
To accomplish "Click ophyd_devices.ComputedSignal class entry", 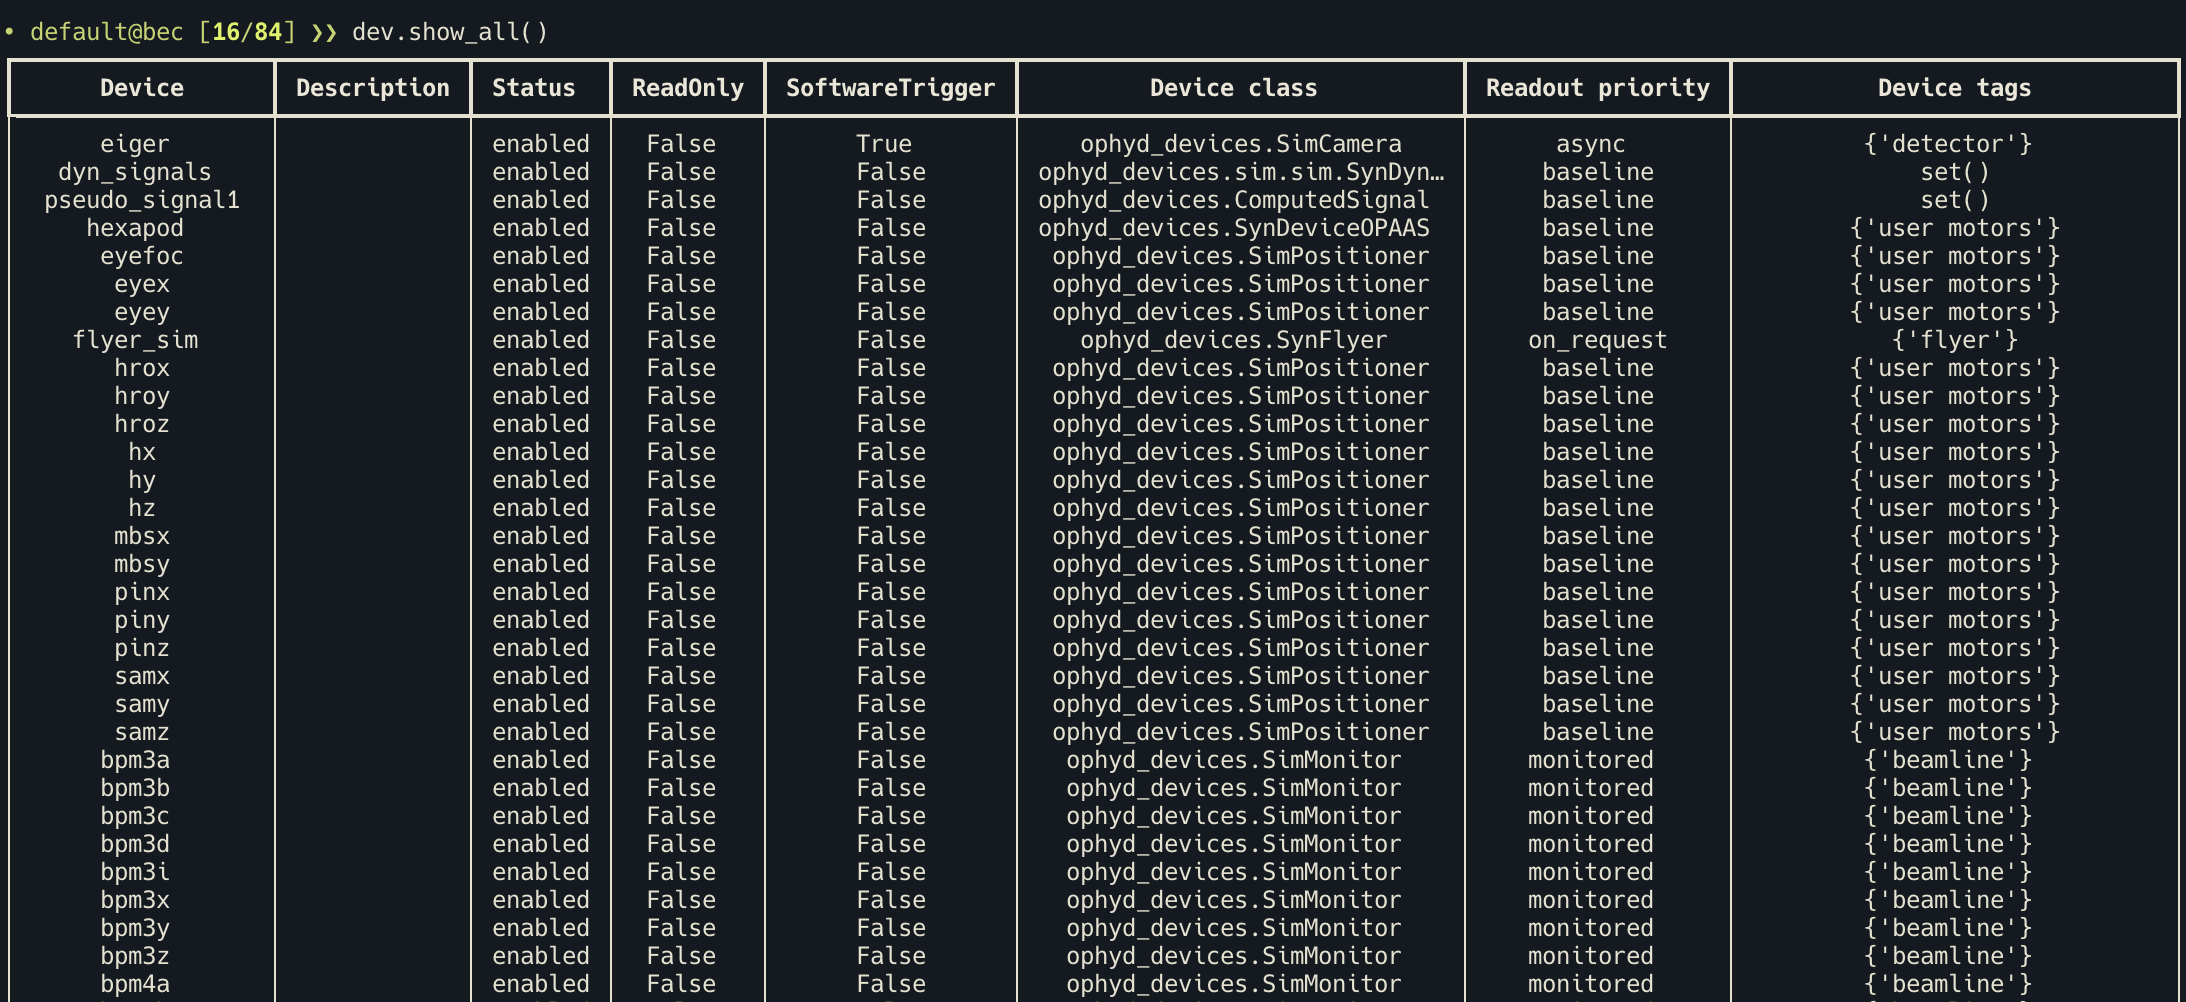I will pos(1234,200).
